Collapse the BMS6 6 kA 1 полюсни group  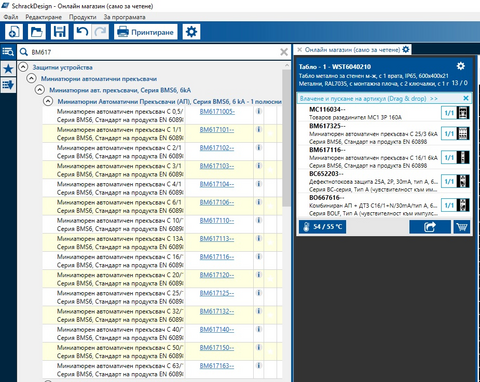[48, 101]
